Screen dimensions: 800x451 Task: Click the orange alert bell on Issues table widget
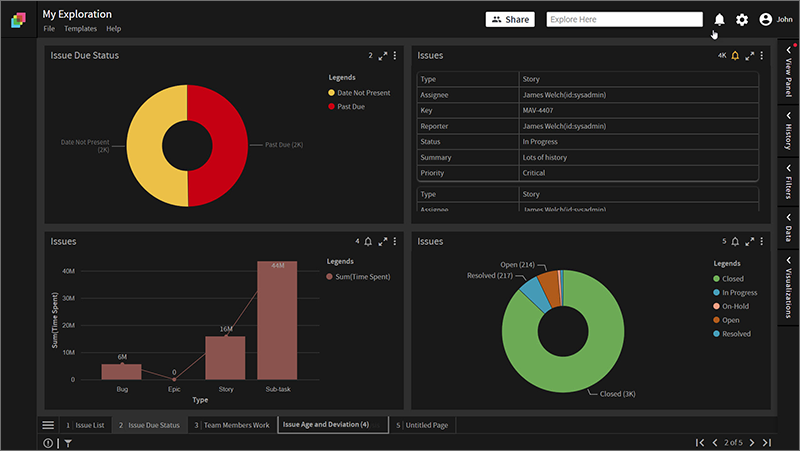(735, 56)
